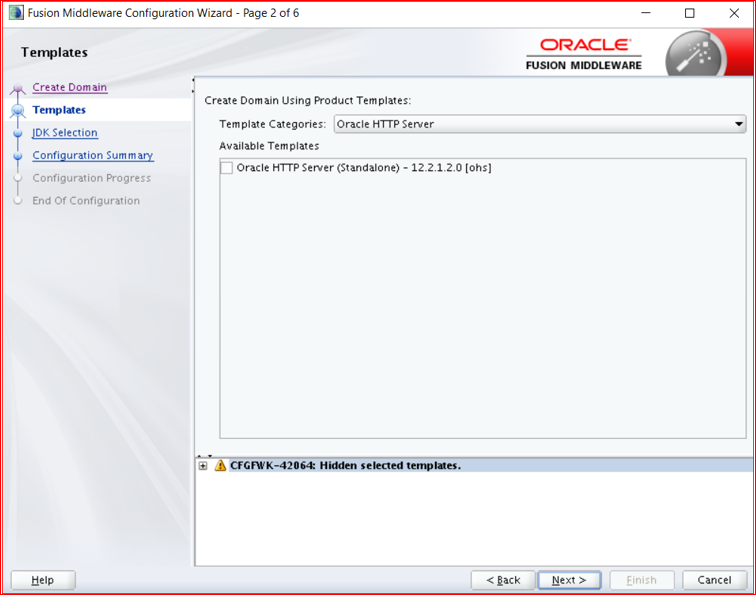Check the Oracle HTTP Server (Standalone) template
756x595 pixels.
227,168
